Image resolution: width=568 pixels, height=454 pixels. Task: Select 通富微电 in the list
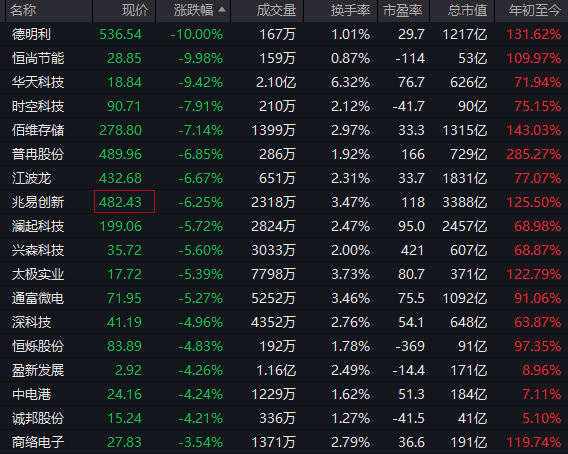(x=38, y=298)
